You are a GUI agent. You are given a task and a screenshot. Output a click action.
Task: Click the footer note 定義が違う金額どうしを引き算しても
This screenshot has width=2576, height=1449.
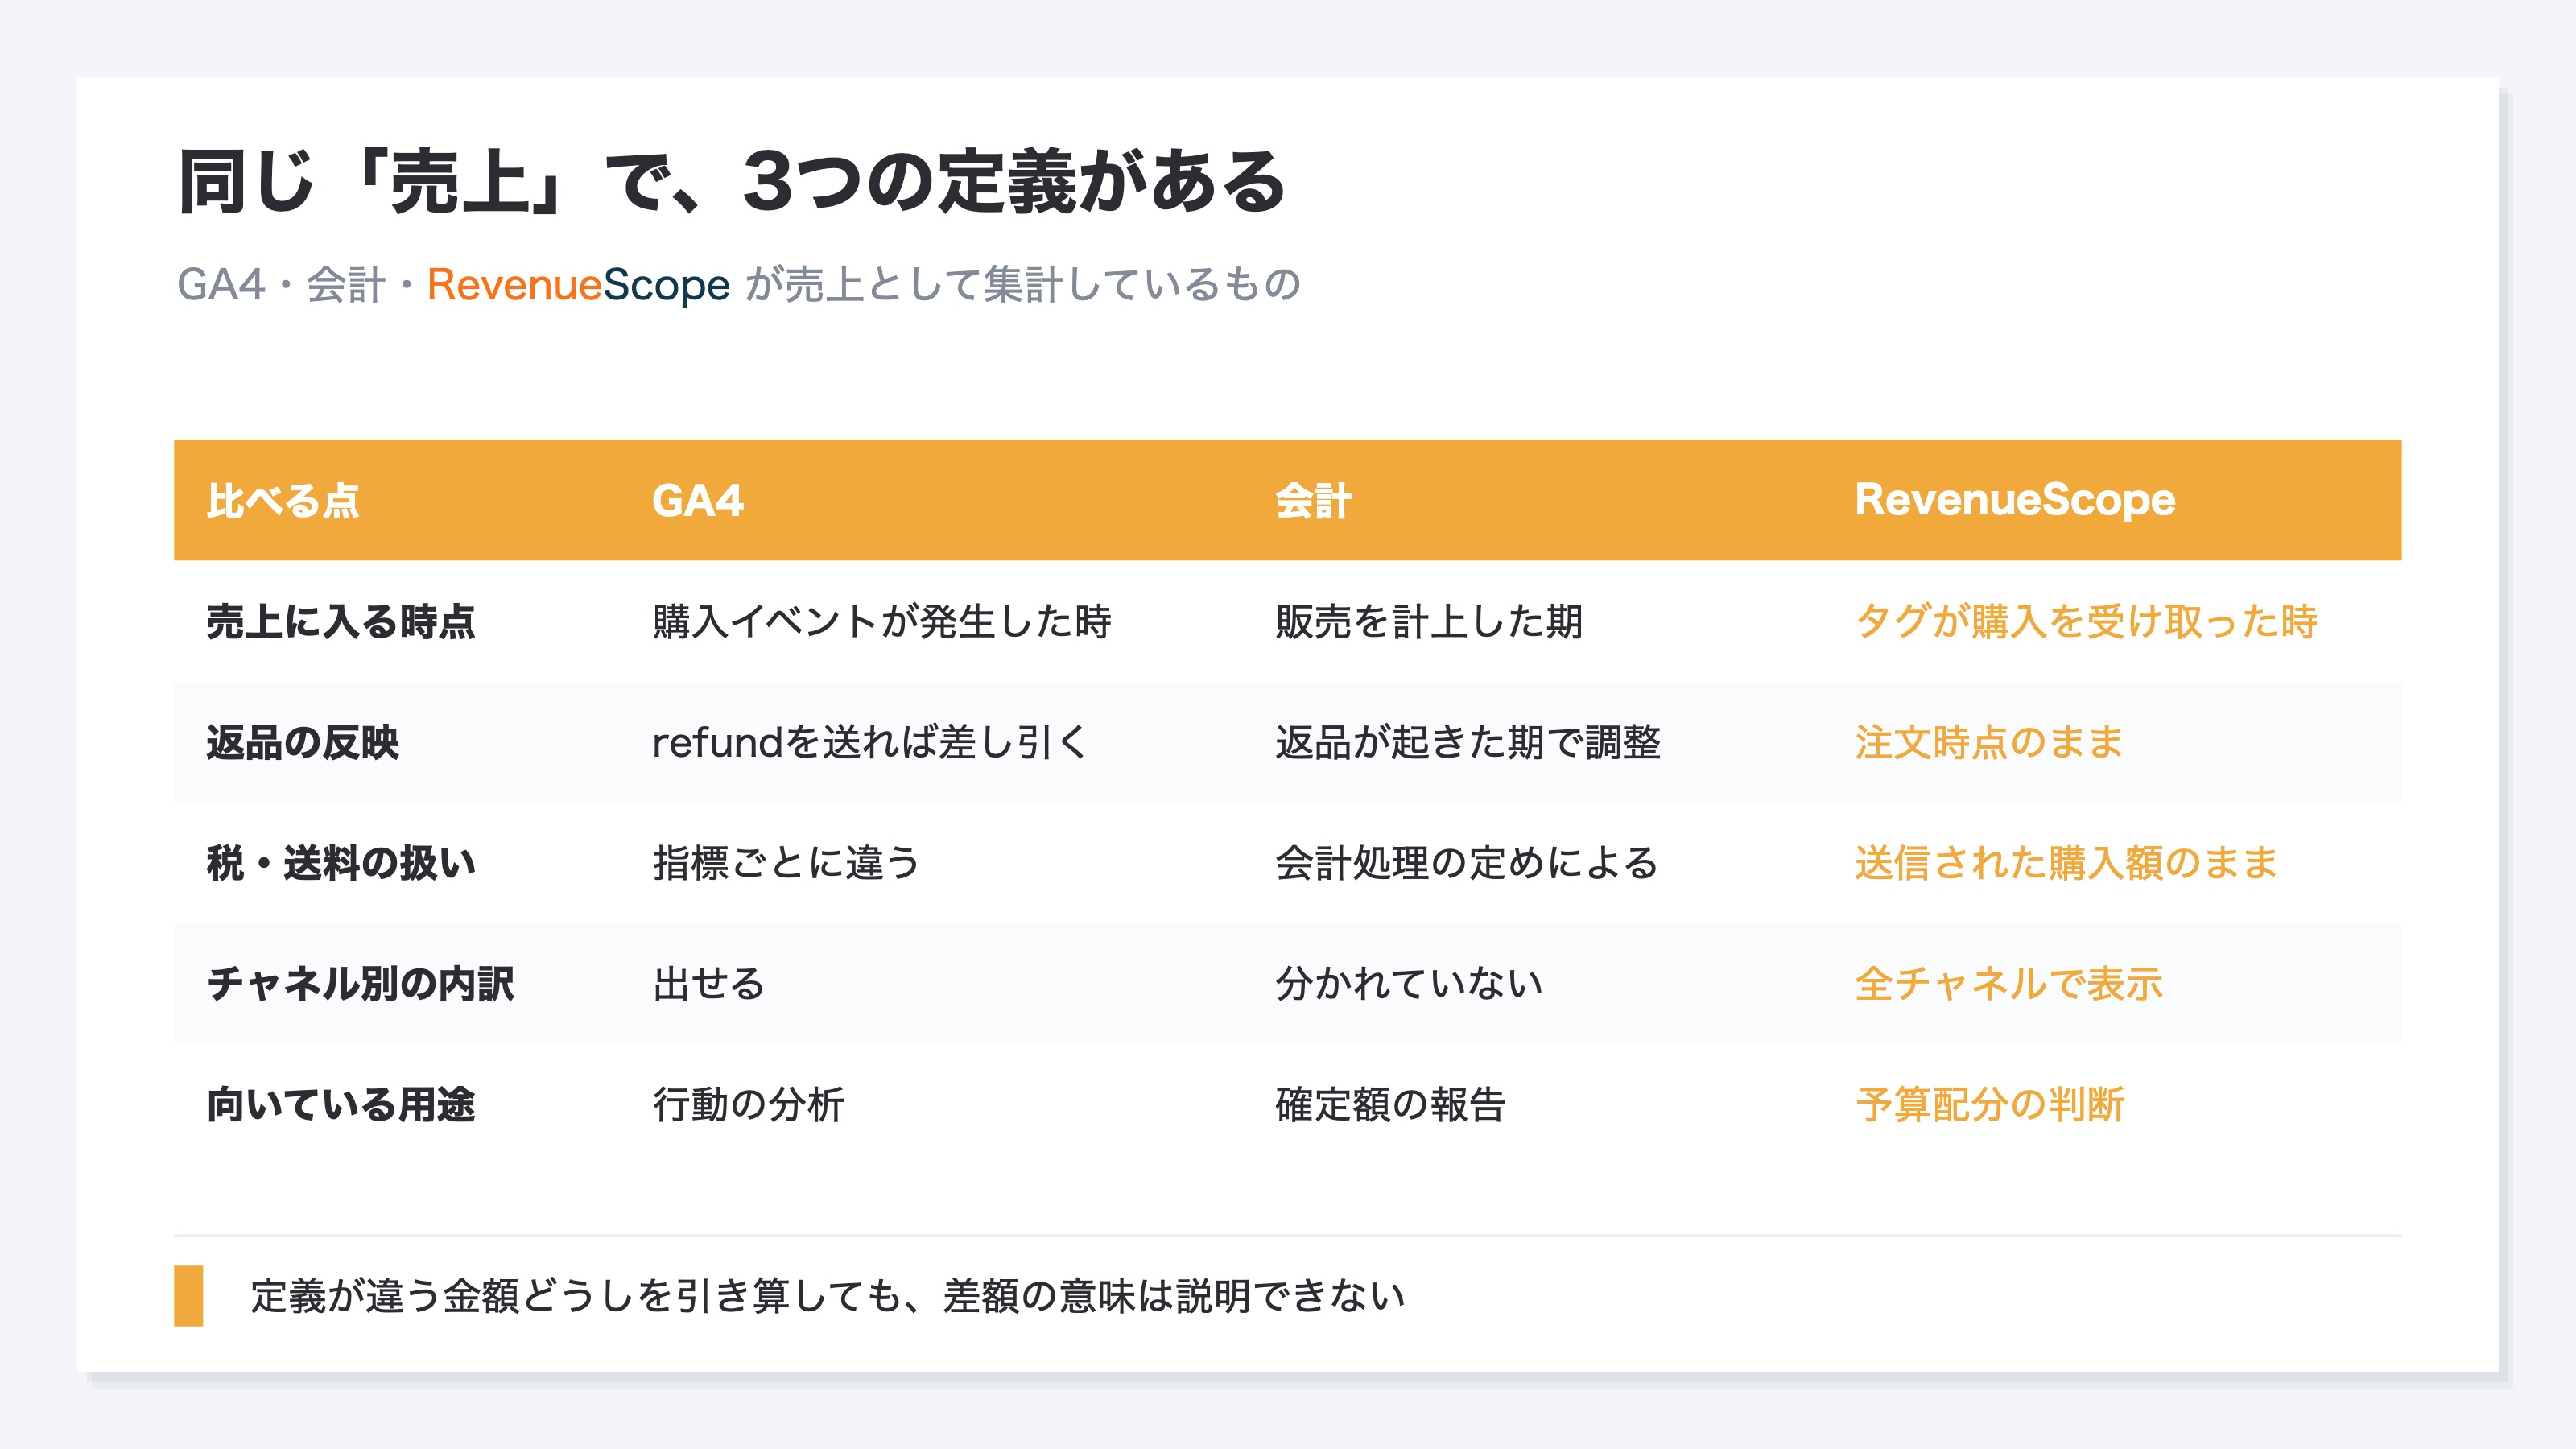[828, 1296]
